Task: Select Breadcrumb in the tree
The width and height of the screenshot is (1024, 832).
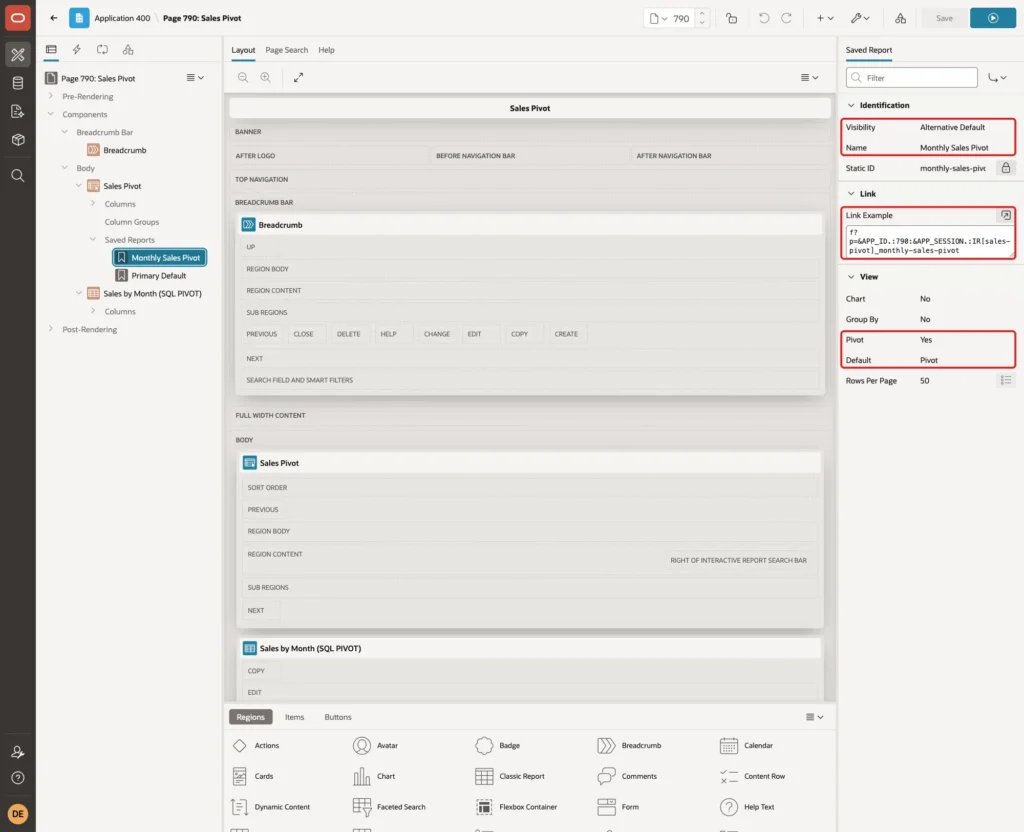Action: pyautogui.click(x=124, y=150)
